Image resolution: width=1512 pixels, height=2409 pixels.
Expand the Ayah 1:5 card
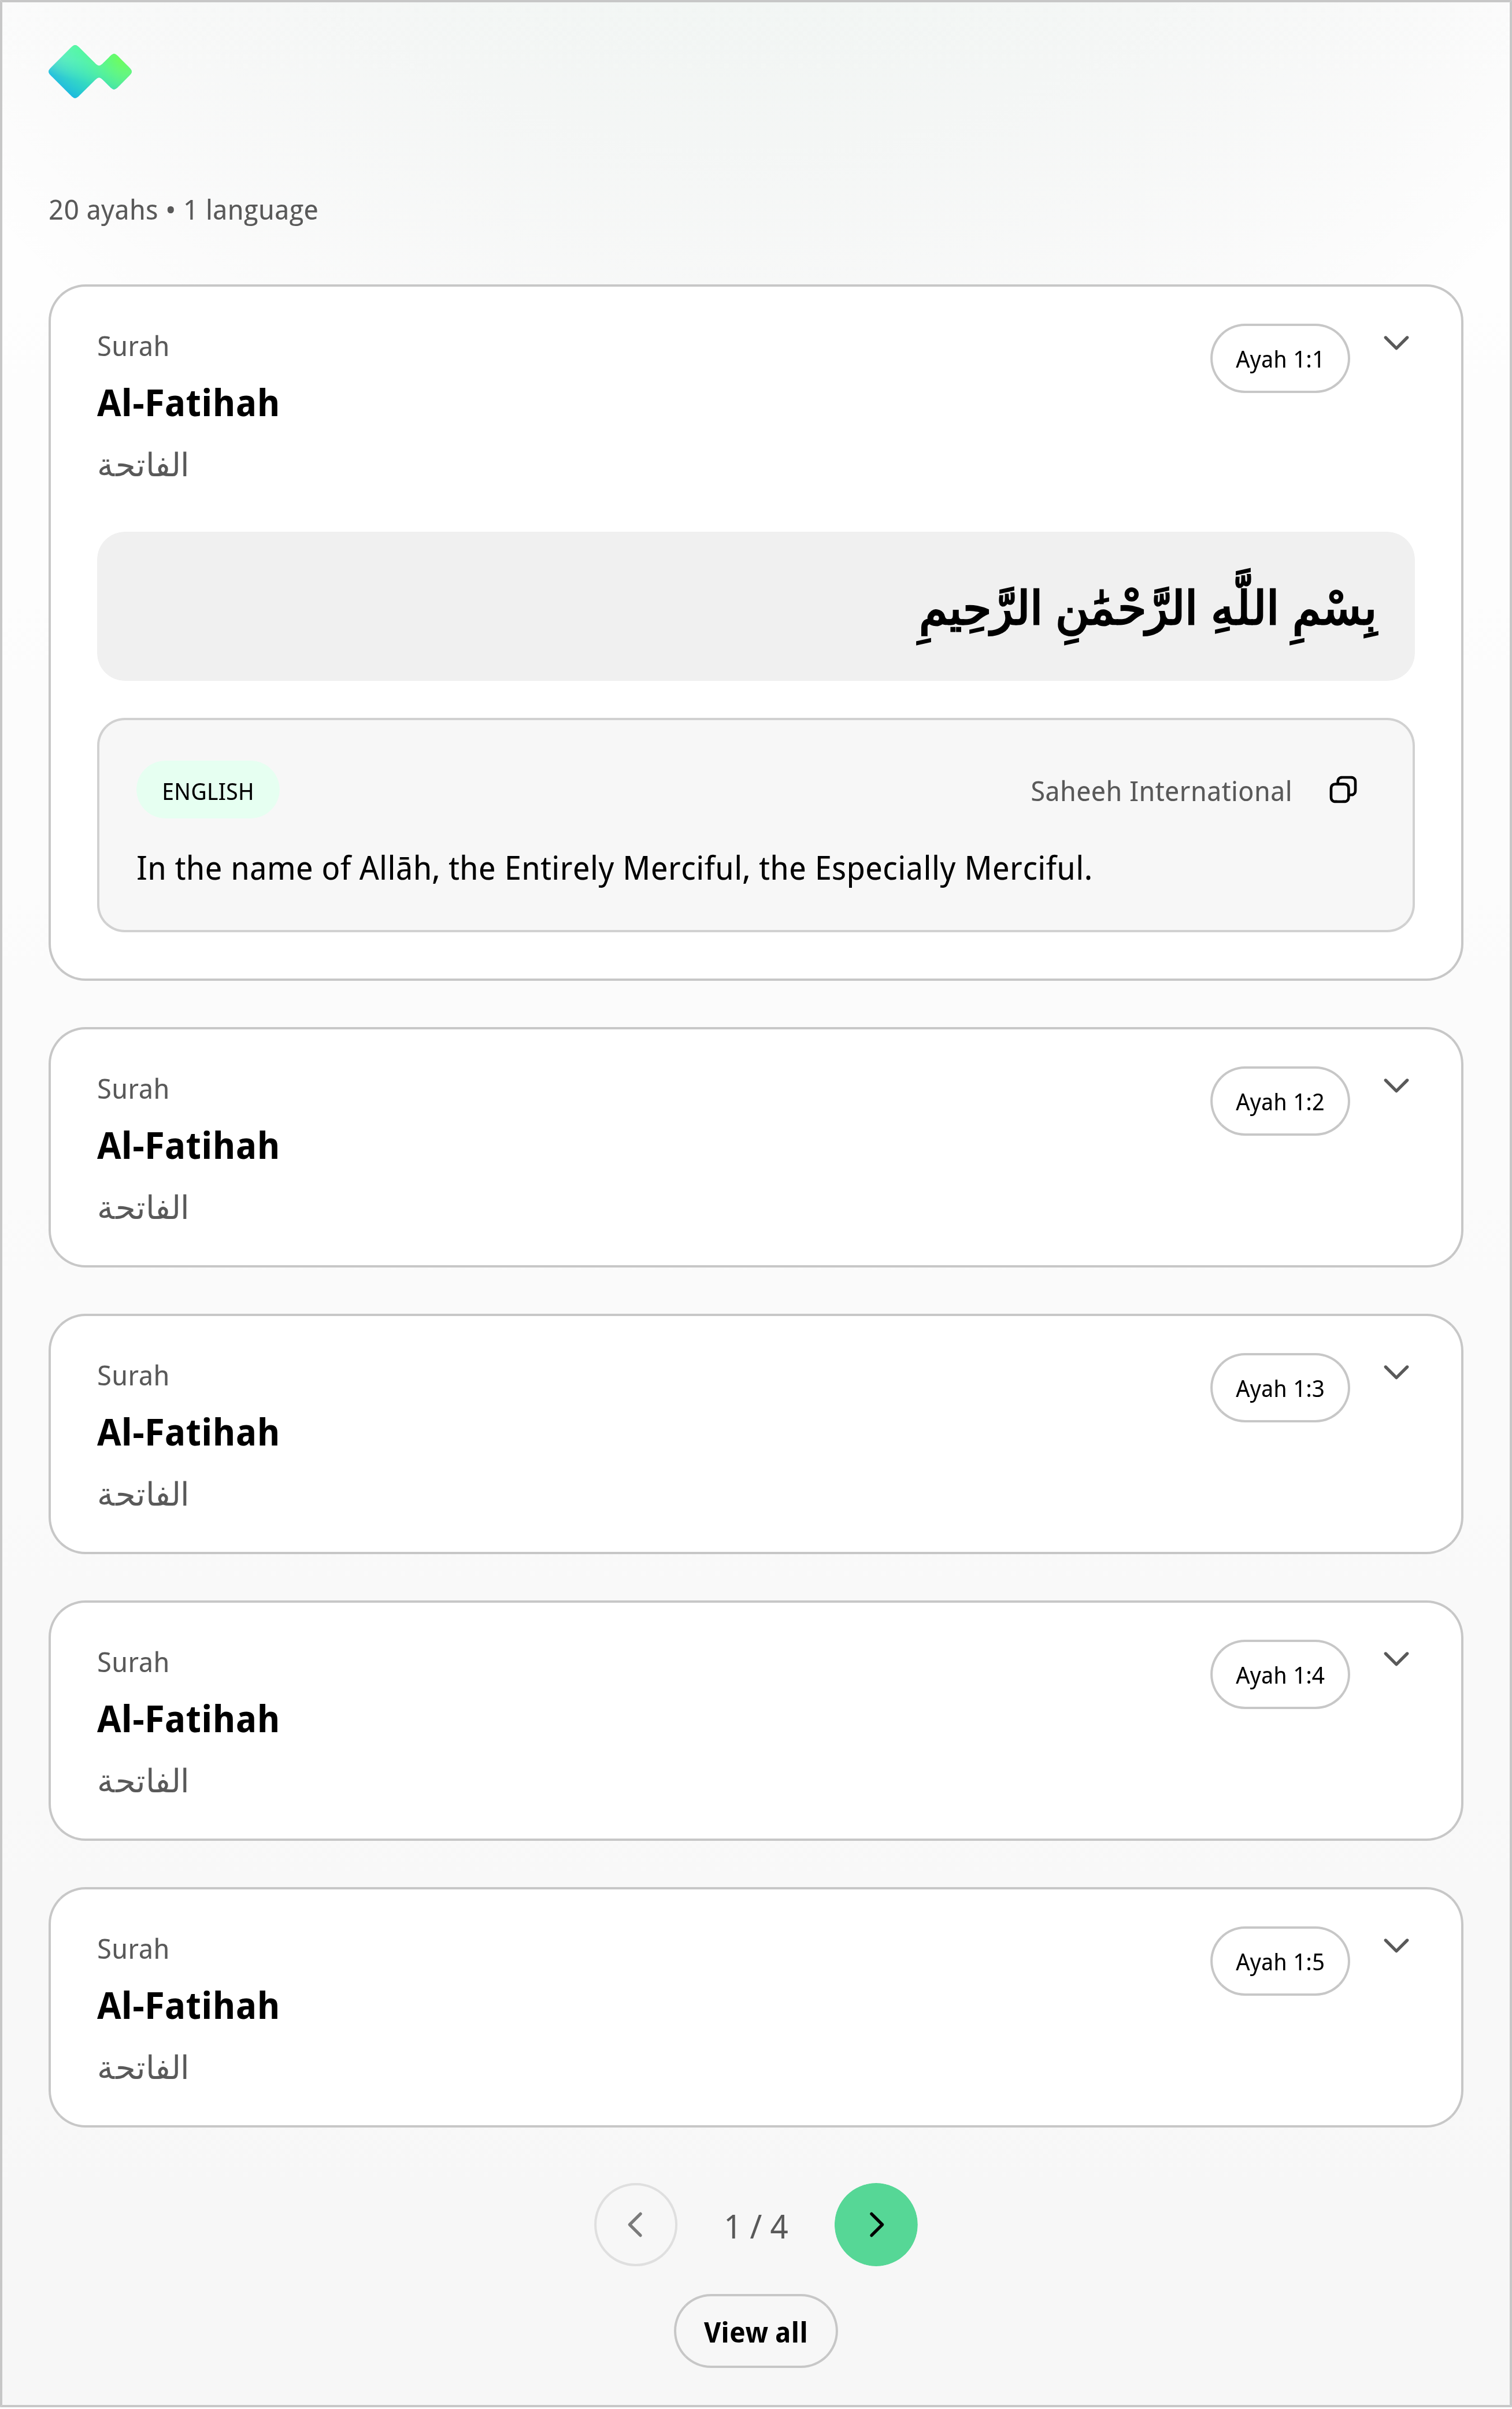1397,1945
